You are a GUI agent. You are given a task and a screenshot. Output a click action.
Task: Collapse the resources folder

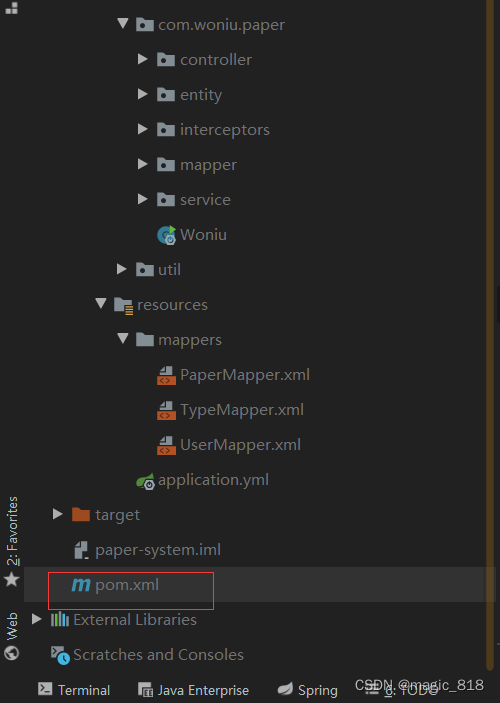pyautogui.click(x=101, y=304)
